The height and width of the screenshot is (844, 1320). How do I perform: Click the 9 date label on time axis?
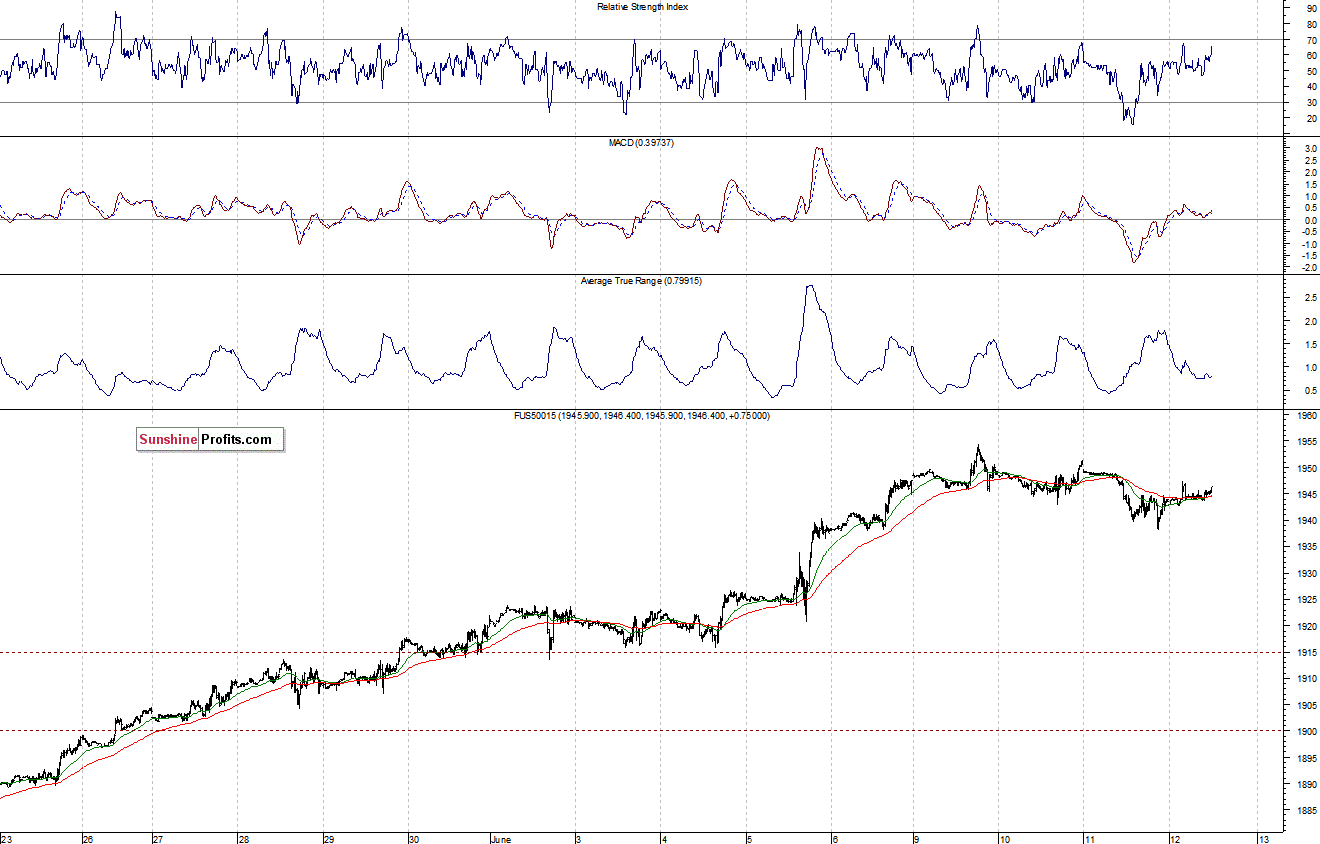pyautogui.click(x=916, y=838)
